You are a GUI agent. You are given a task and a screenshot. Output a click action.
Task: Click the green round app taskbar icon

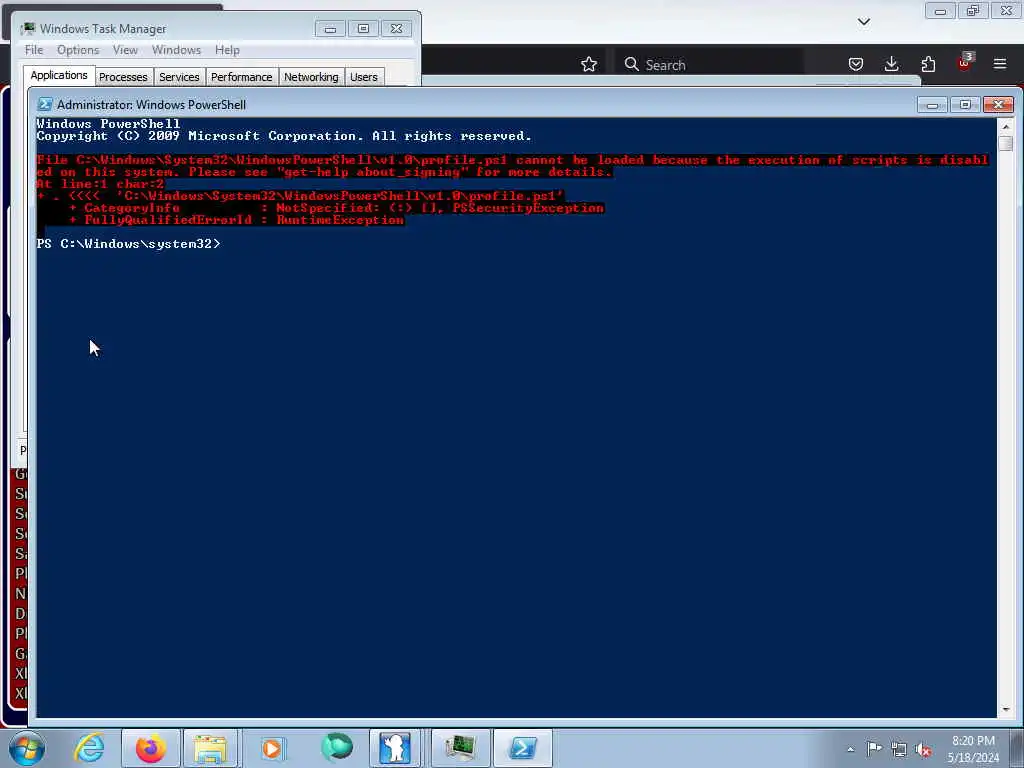336,748
